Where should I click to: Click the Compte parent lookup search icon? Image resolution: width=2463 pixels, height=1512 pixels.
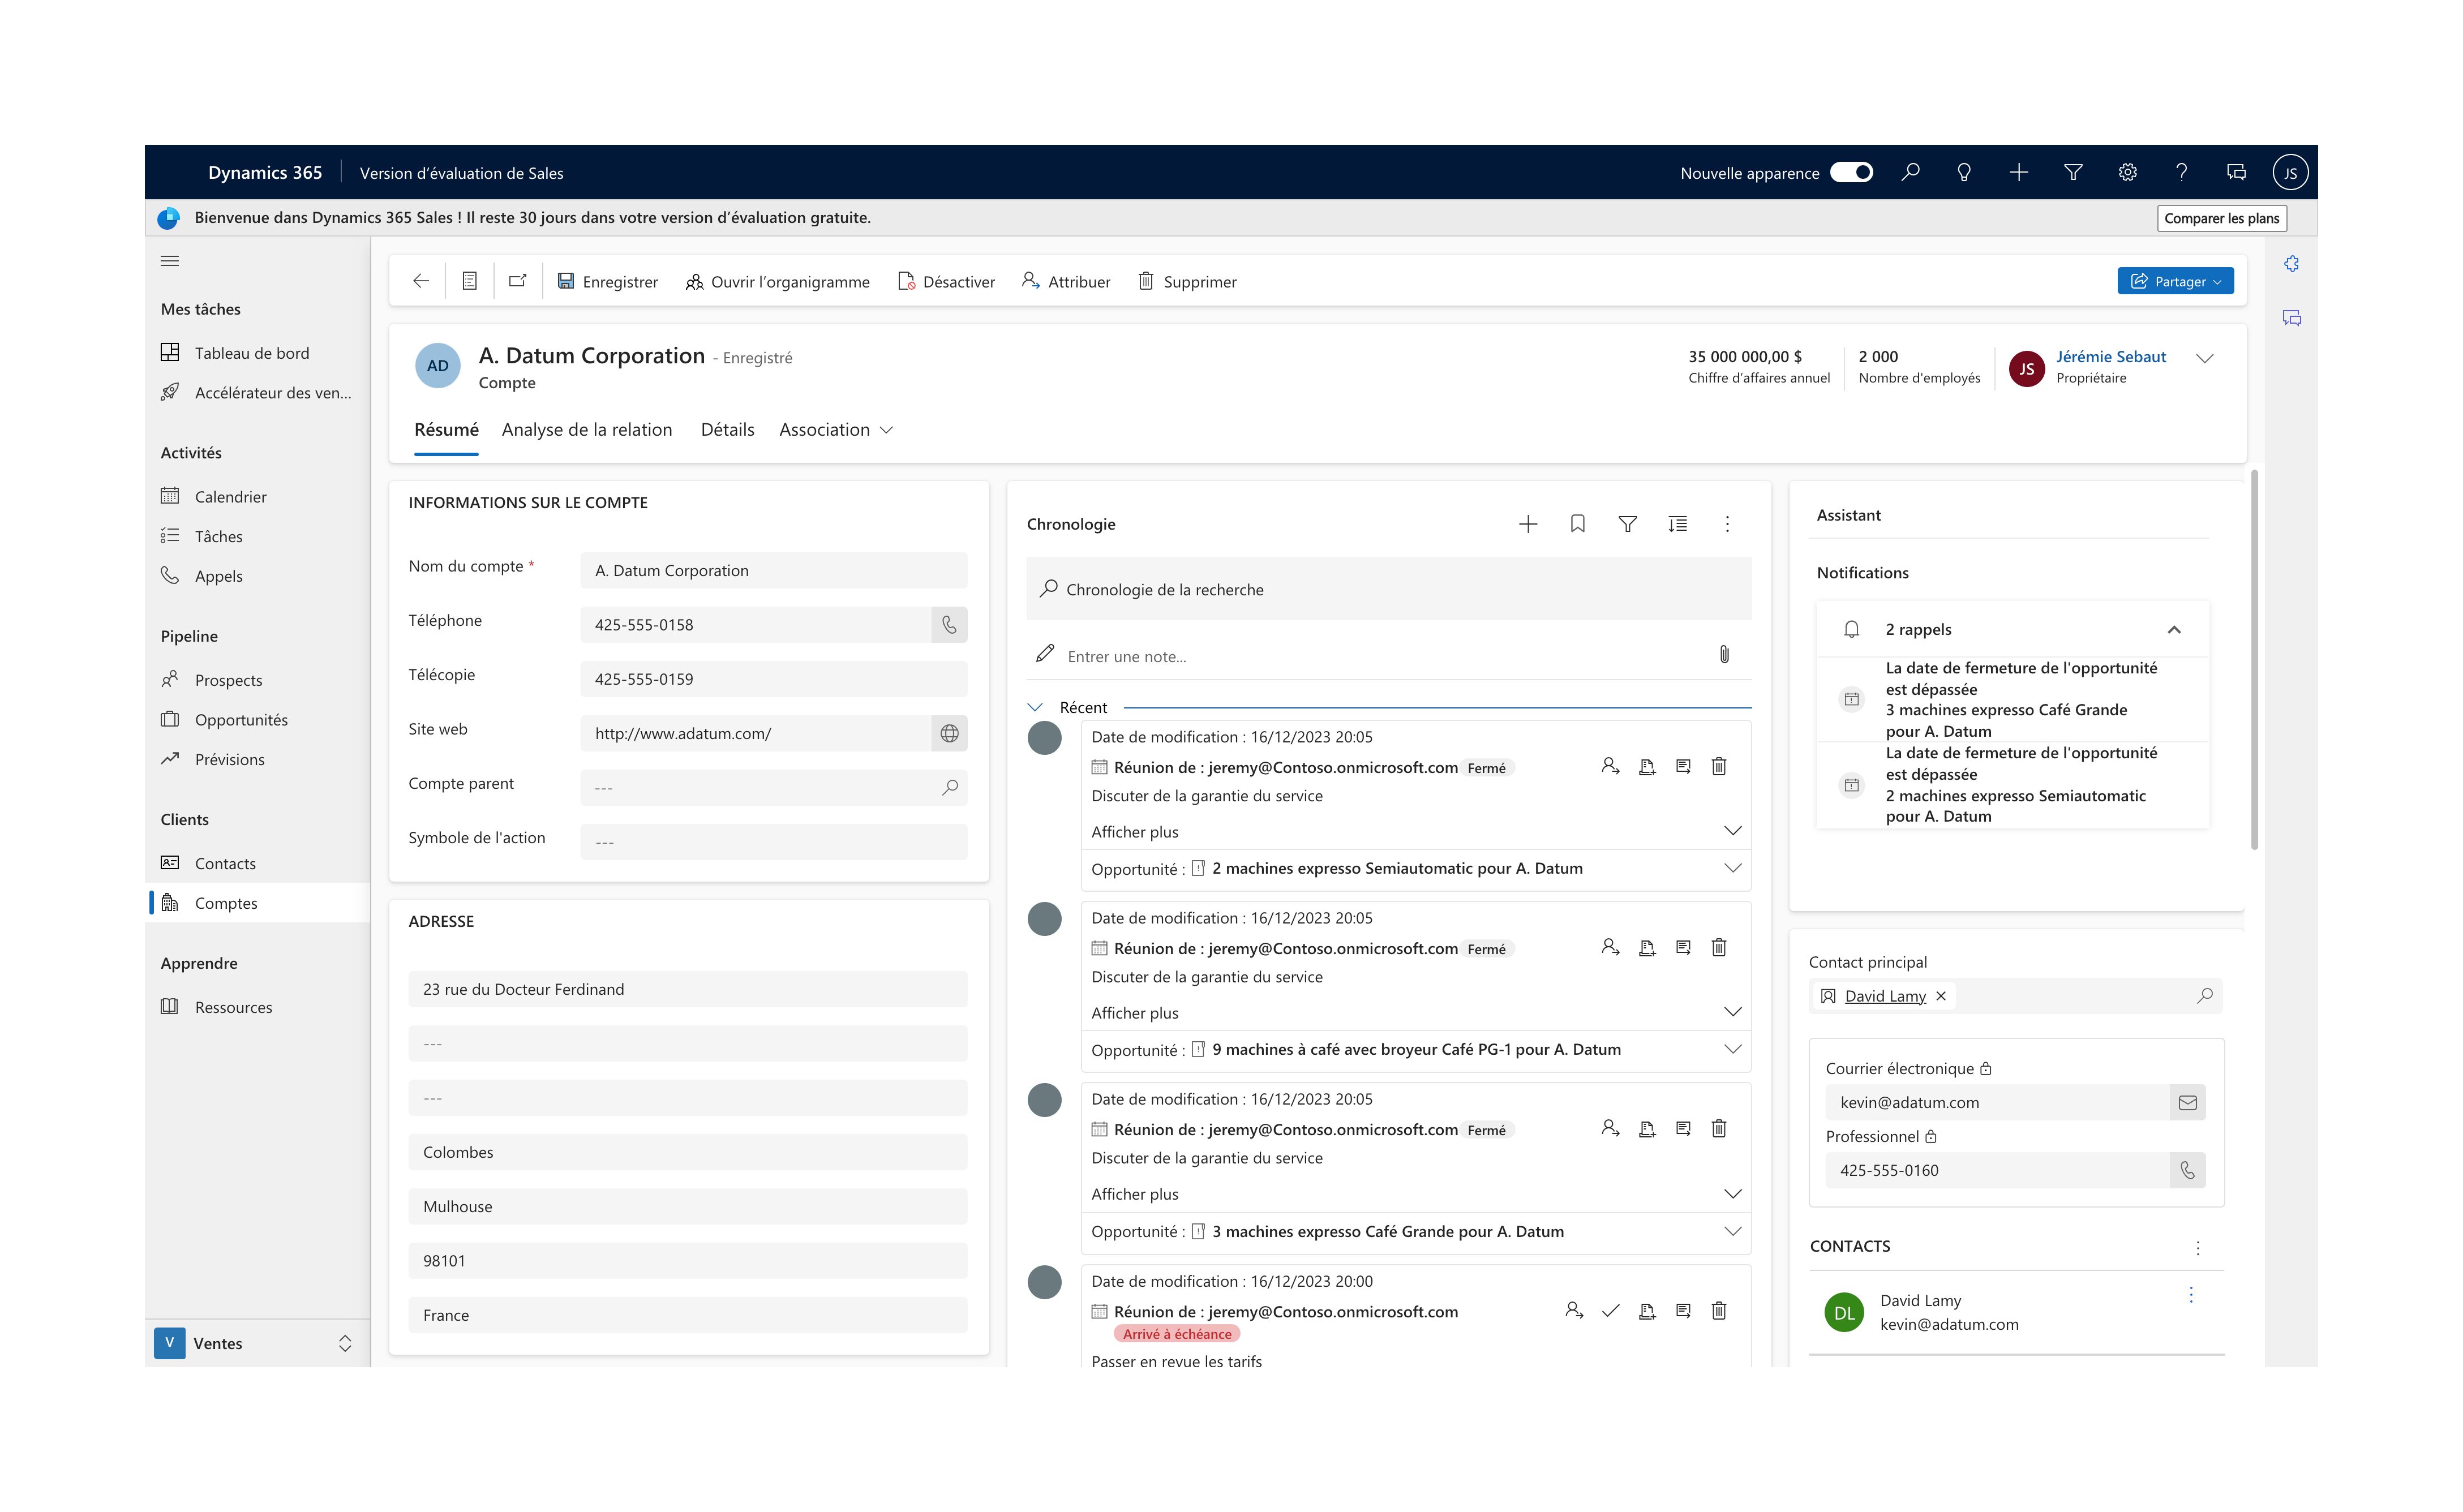coord(949,787)
